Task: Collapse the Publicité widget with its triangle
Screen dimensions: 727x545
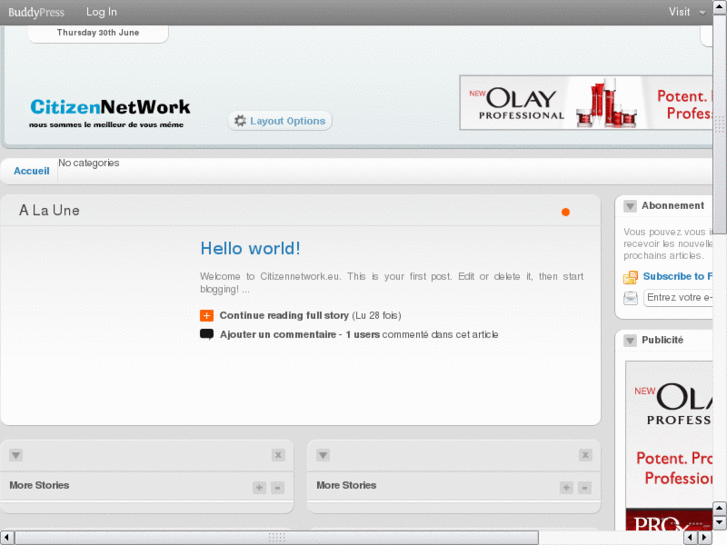Action: [630, 340]
